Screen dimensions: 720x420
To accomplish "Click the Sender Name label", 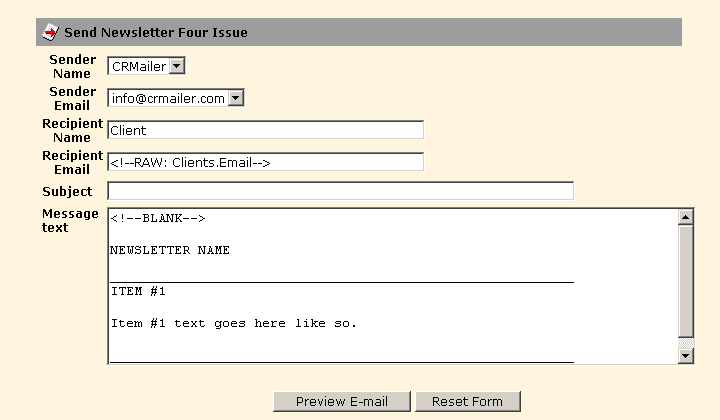I will 72,66.
